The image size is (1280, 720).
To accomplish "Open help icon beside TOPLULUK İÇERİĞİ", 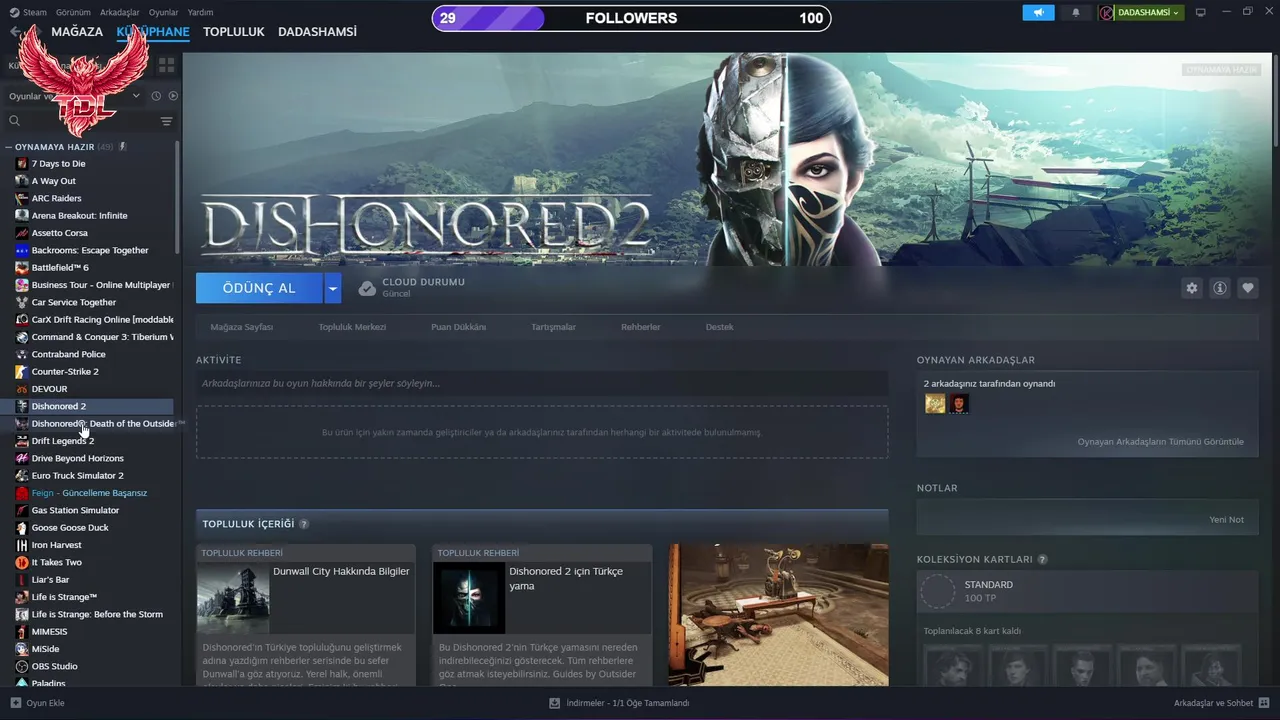I will (x=304, y=524).
